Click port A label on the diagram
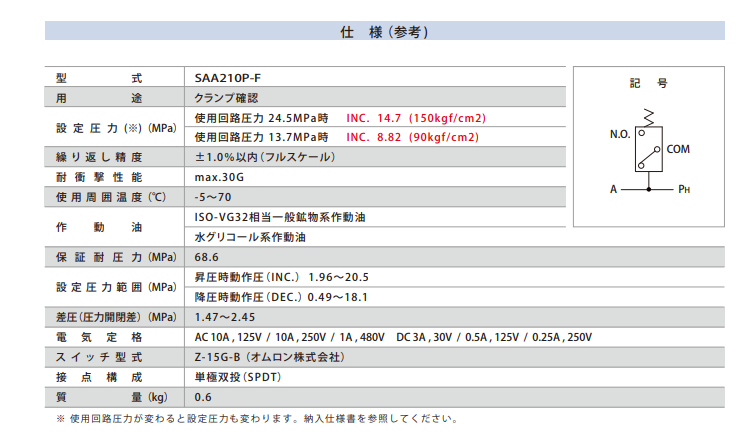Viewport: 747px width, 448px height. pos(613,188)
